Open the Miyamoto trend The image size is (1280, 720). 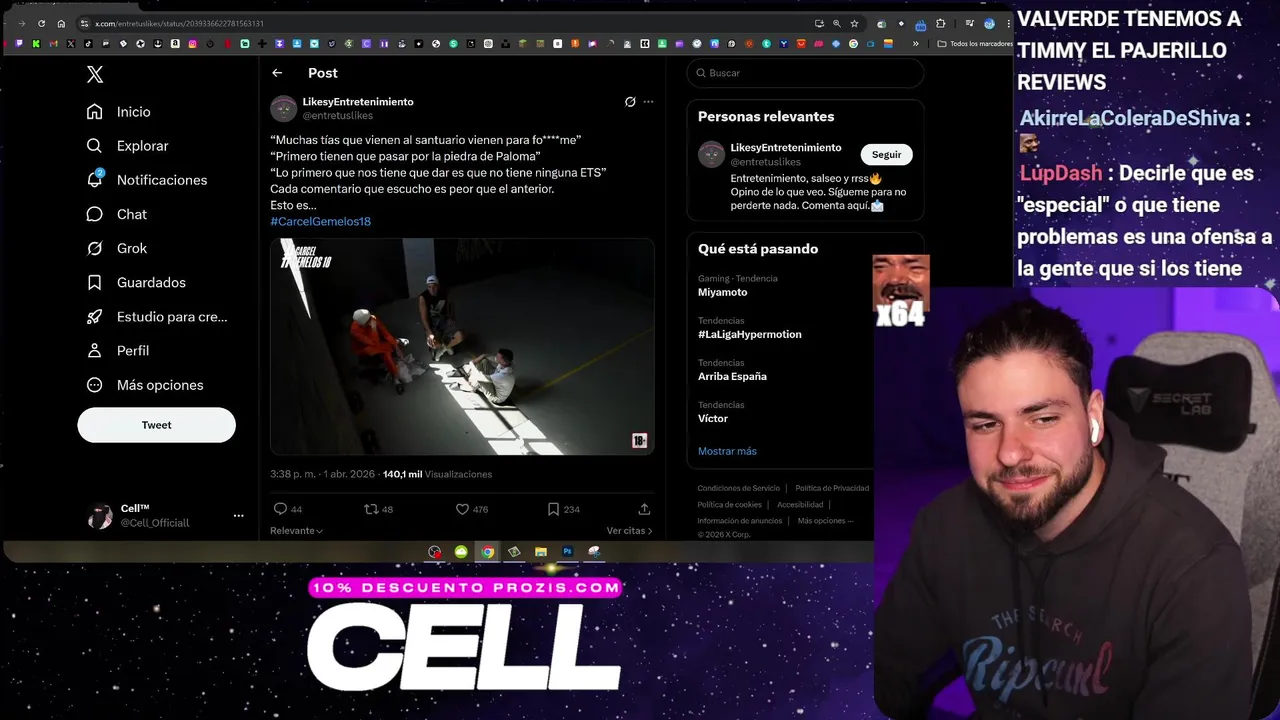tap(722, 292)
